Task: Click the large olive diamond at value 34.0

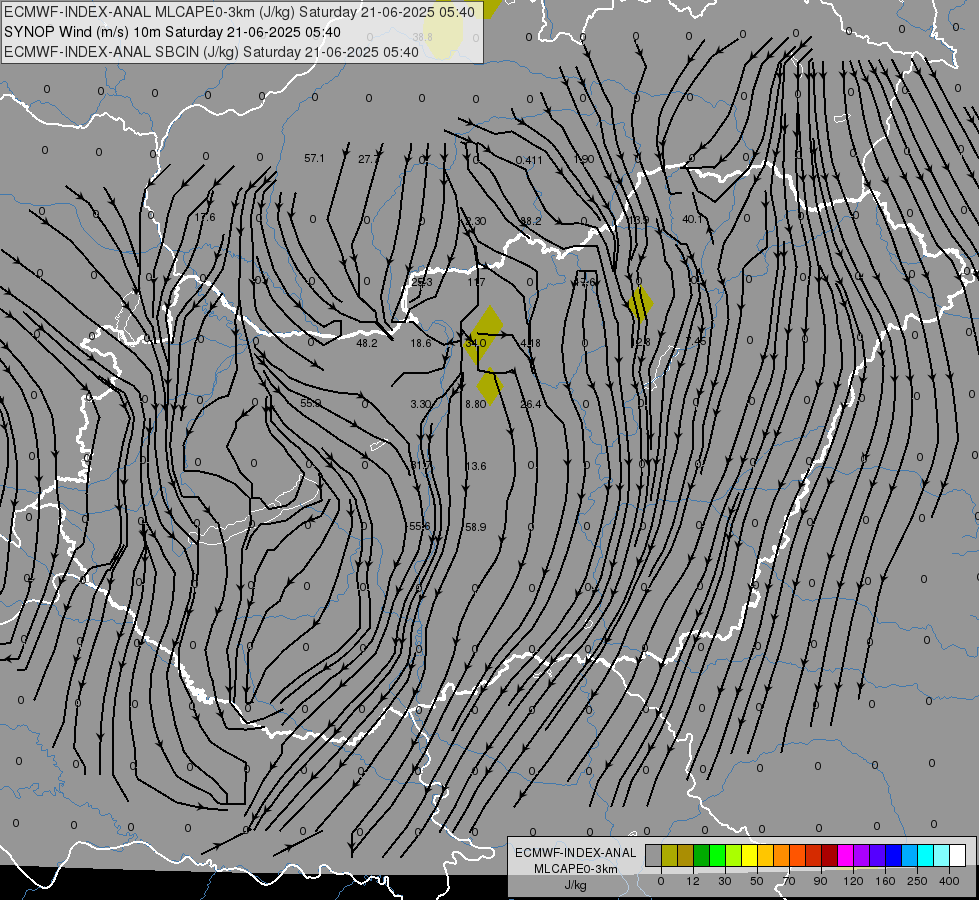Action: (x=485, y=334)
